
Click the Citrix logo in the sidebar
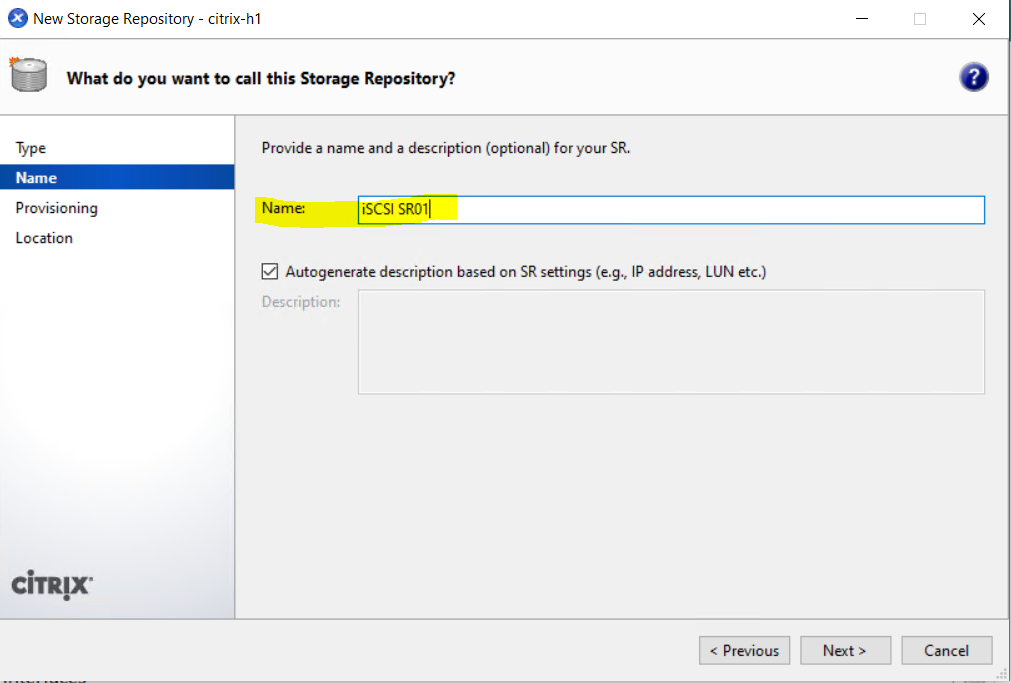tap(52, 584)
